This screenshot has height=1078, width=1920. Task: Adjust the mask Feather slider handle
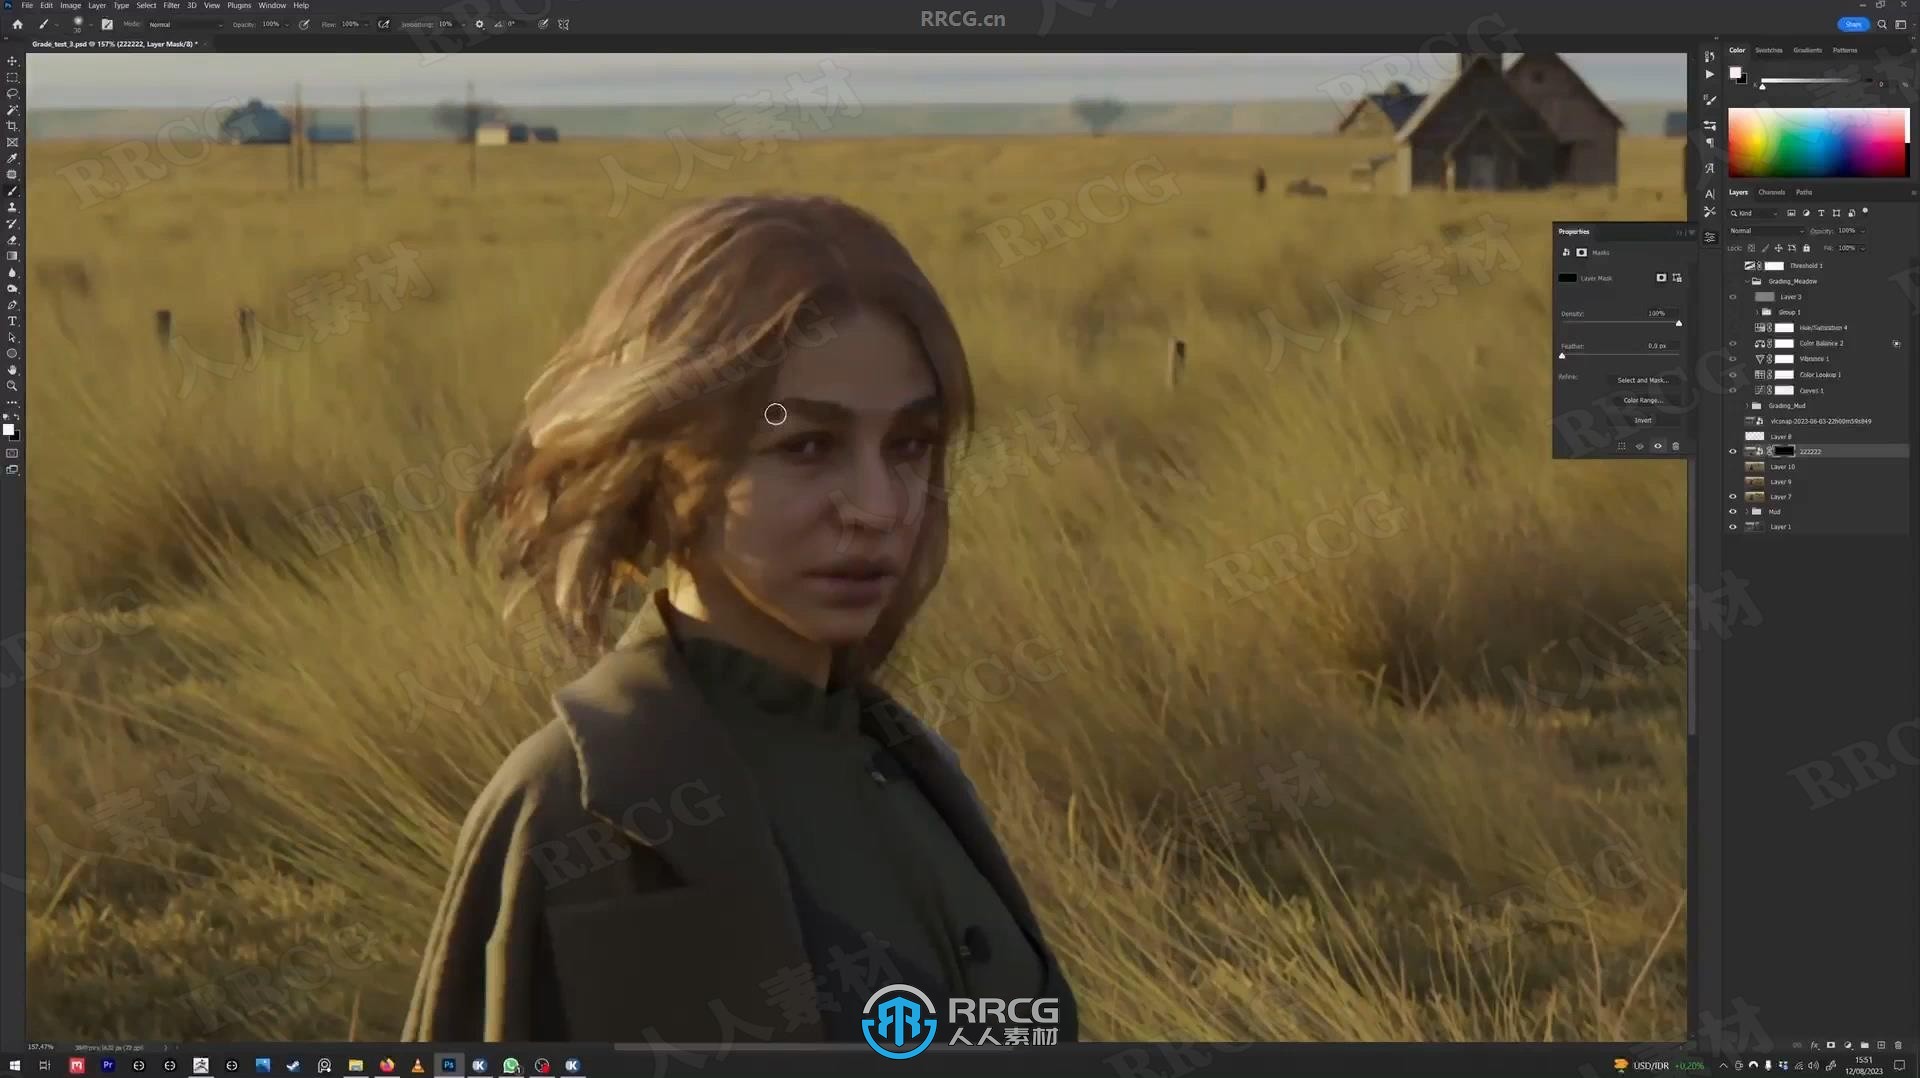[1562, 355]
